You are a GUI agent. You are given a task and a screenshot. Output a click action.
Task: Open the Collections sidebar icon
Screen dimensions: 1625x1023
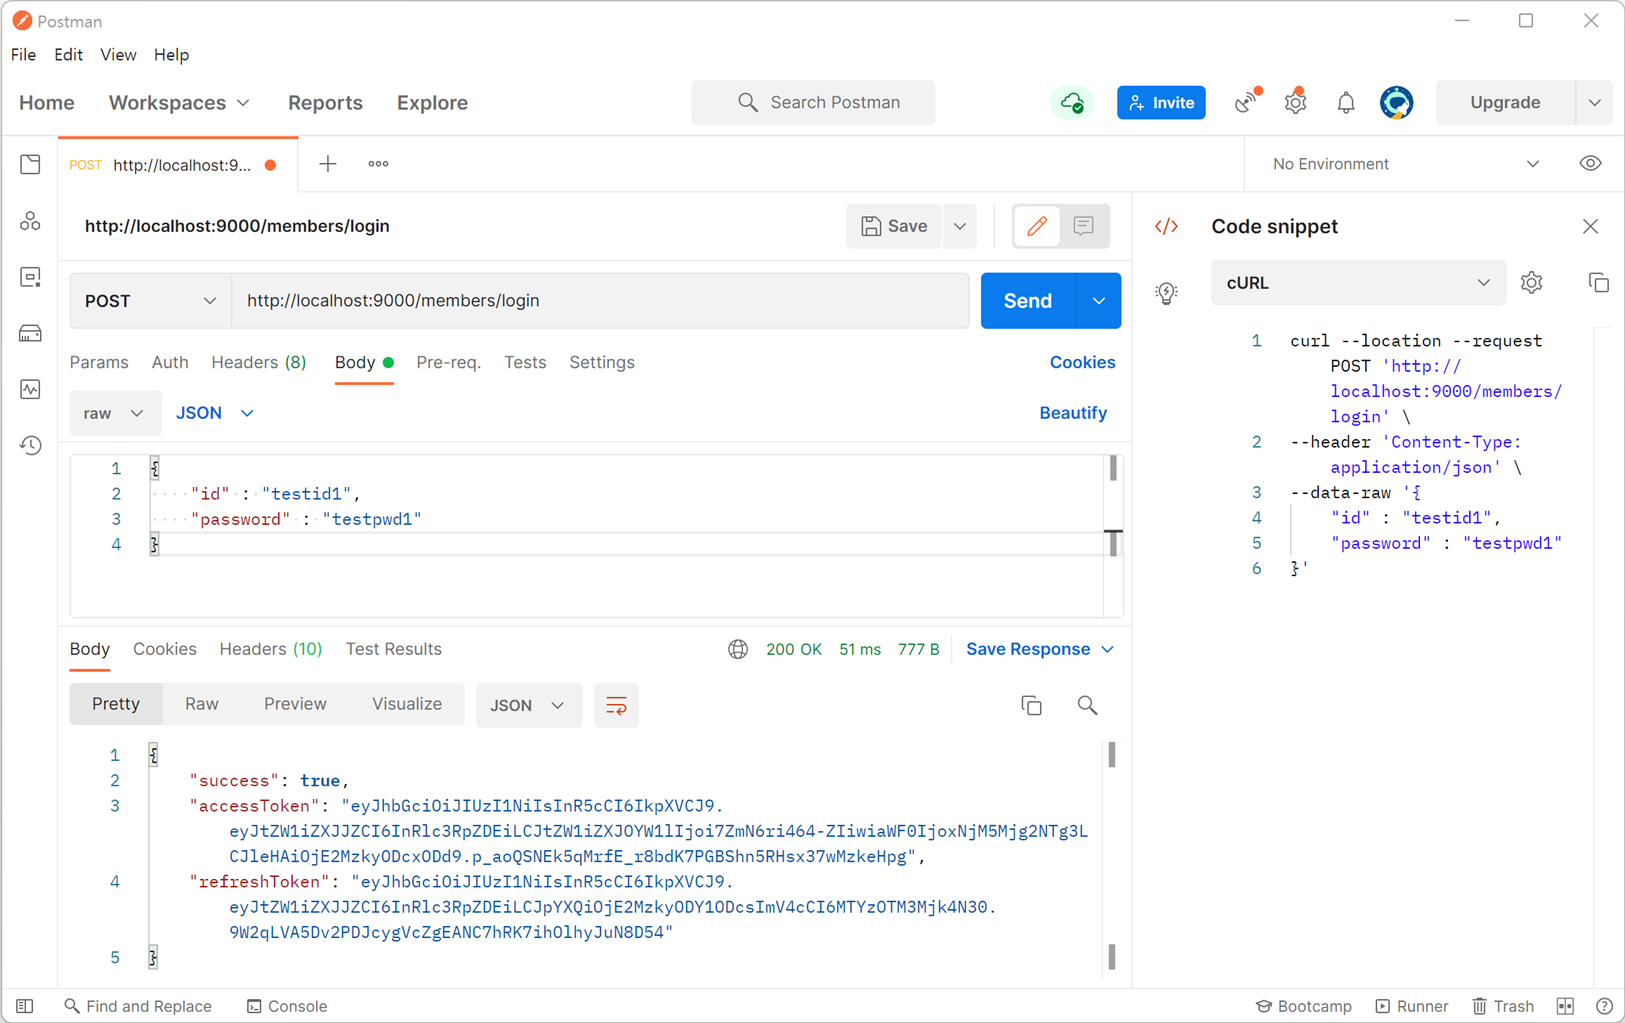click(x=30, y=164)
